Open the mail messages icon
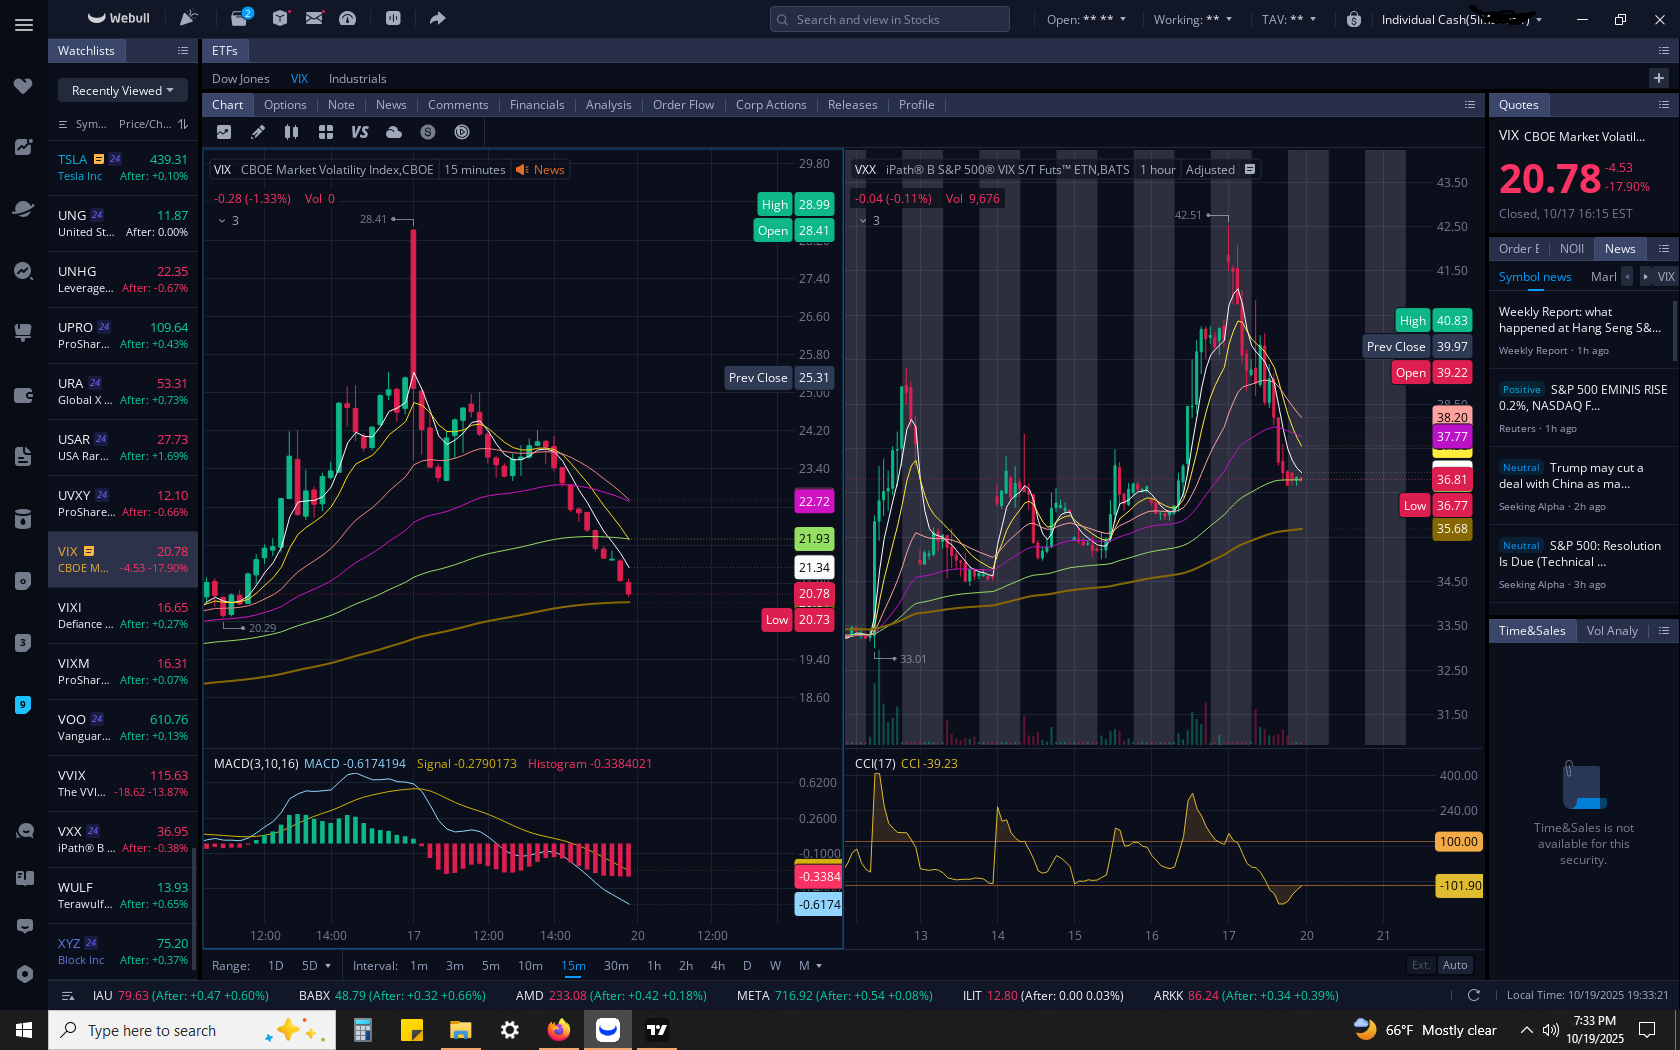Screen dimensions: 1680x1050 pyautogui.click(x=314, y=18)
